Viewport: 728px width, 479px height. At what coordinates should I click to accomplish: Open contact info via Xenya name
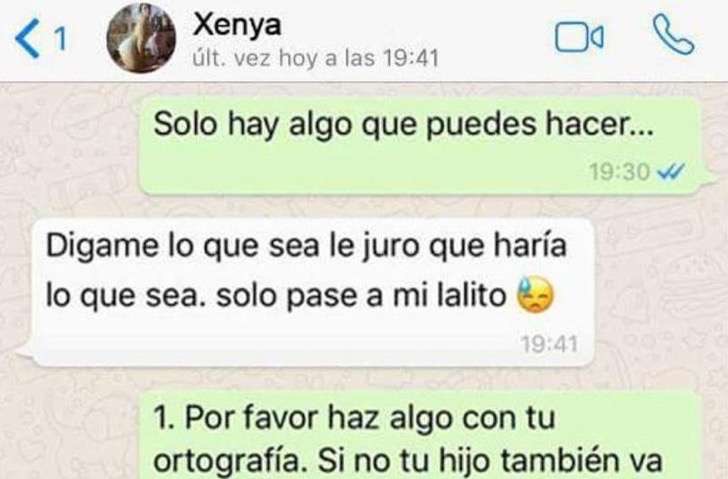[237, 24]
